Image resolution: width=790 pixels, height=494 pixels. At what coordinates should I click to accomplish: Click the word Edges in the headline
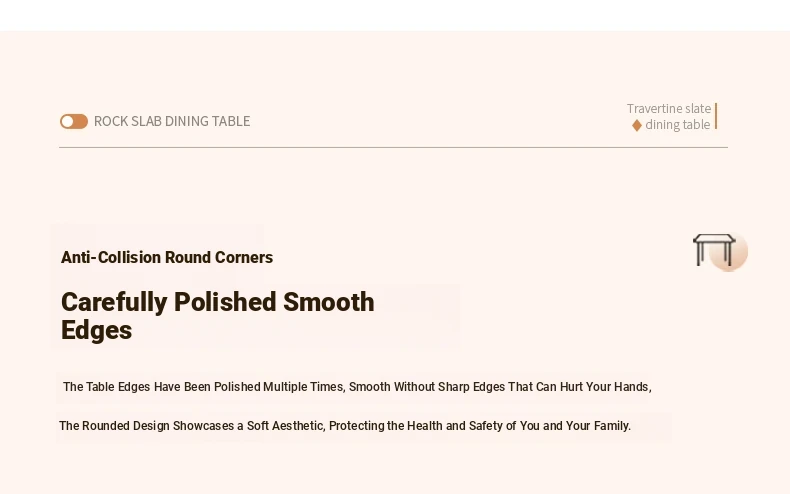pyautogui.click(x=96, y=331)
